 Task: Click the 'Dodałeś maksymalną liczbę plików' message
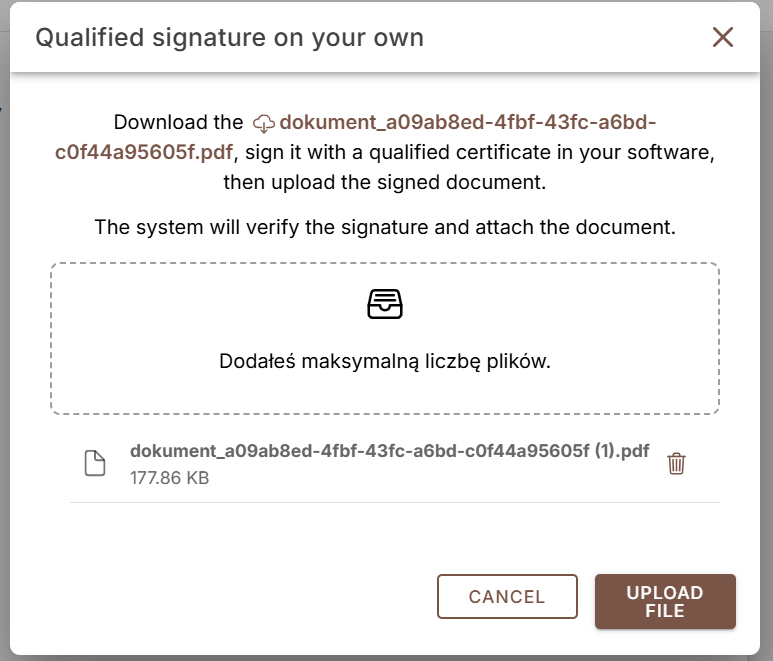[385, 361]
